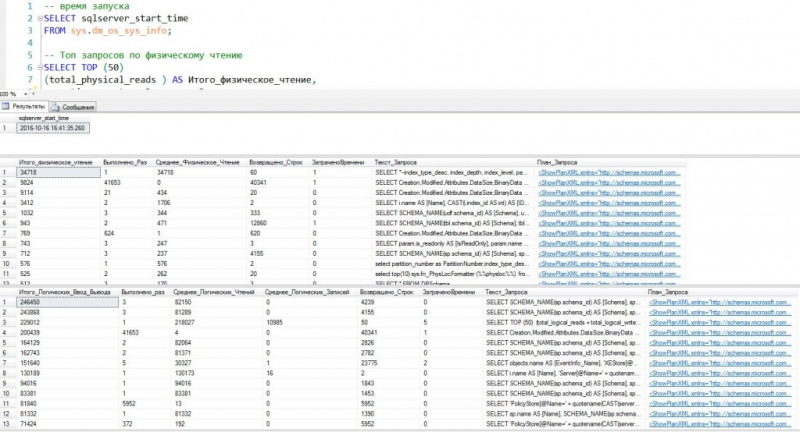Click the Итого_физическое_чтение column header
The height and width of the screenshot is (432, 800).
coord(55,161)
